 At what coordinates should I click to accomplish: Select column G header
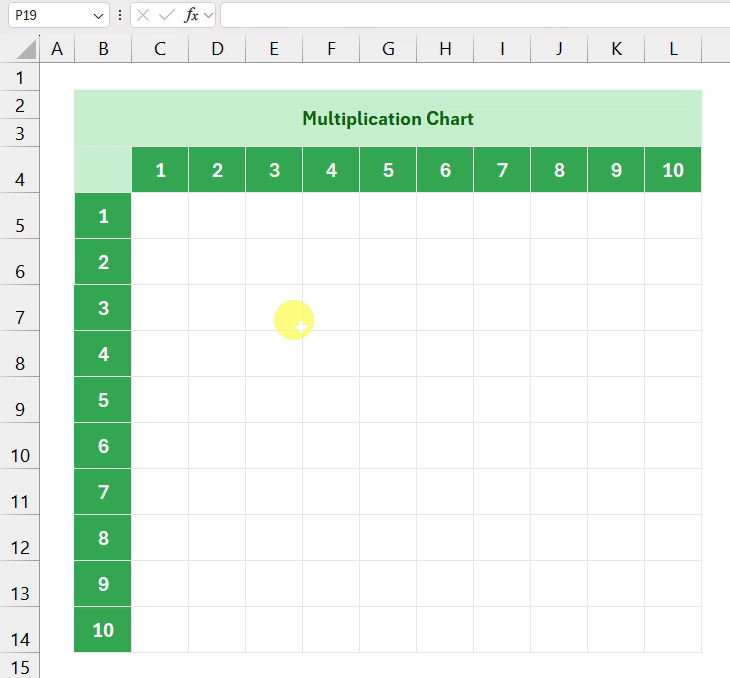tap(388, 49)
